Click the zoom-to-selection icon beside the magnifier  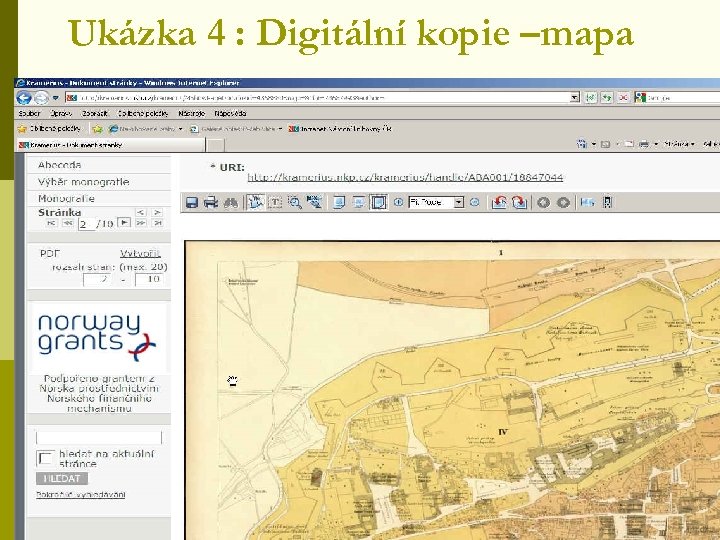(314, 202)
